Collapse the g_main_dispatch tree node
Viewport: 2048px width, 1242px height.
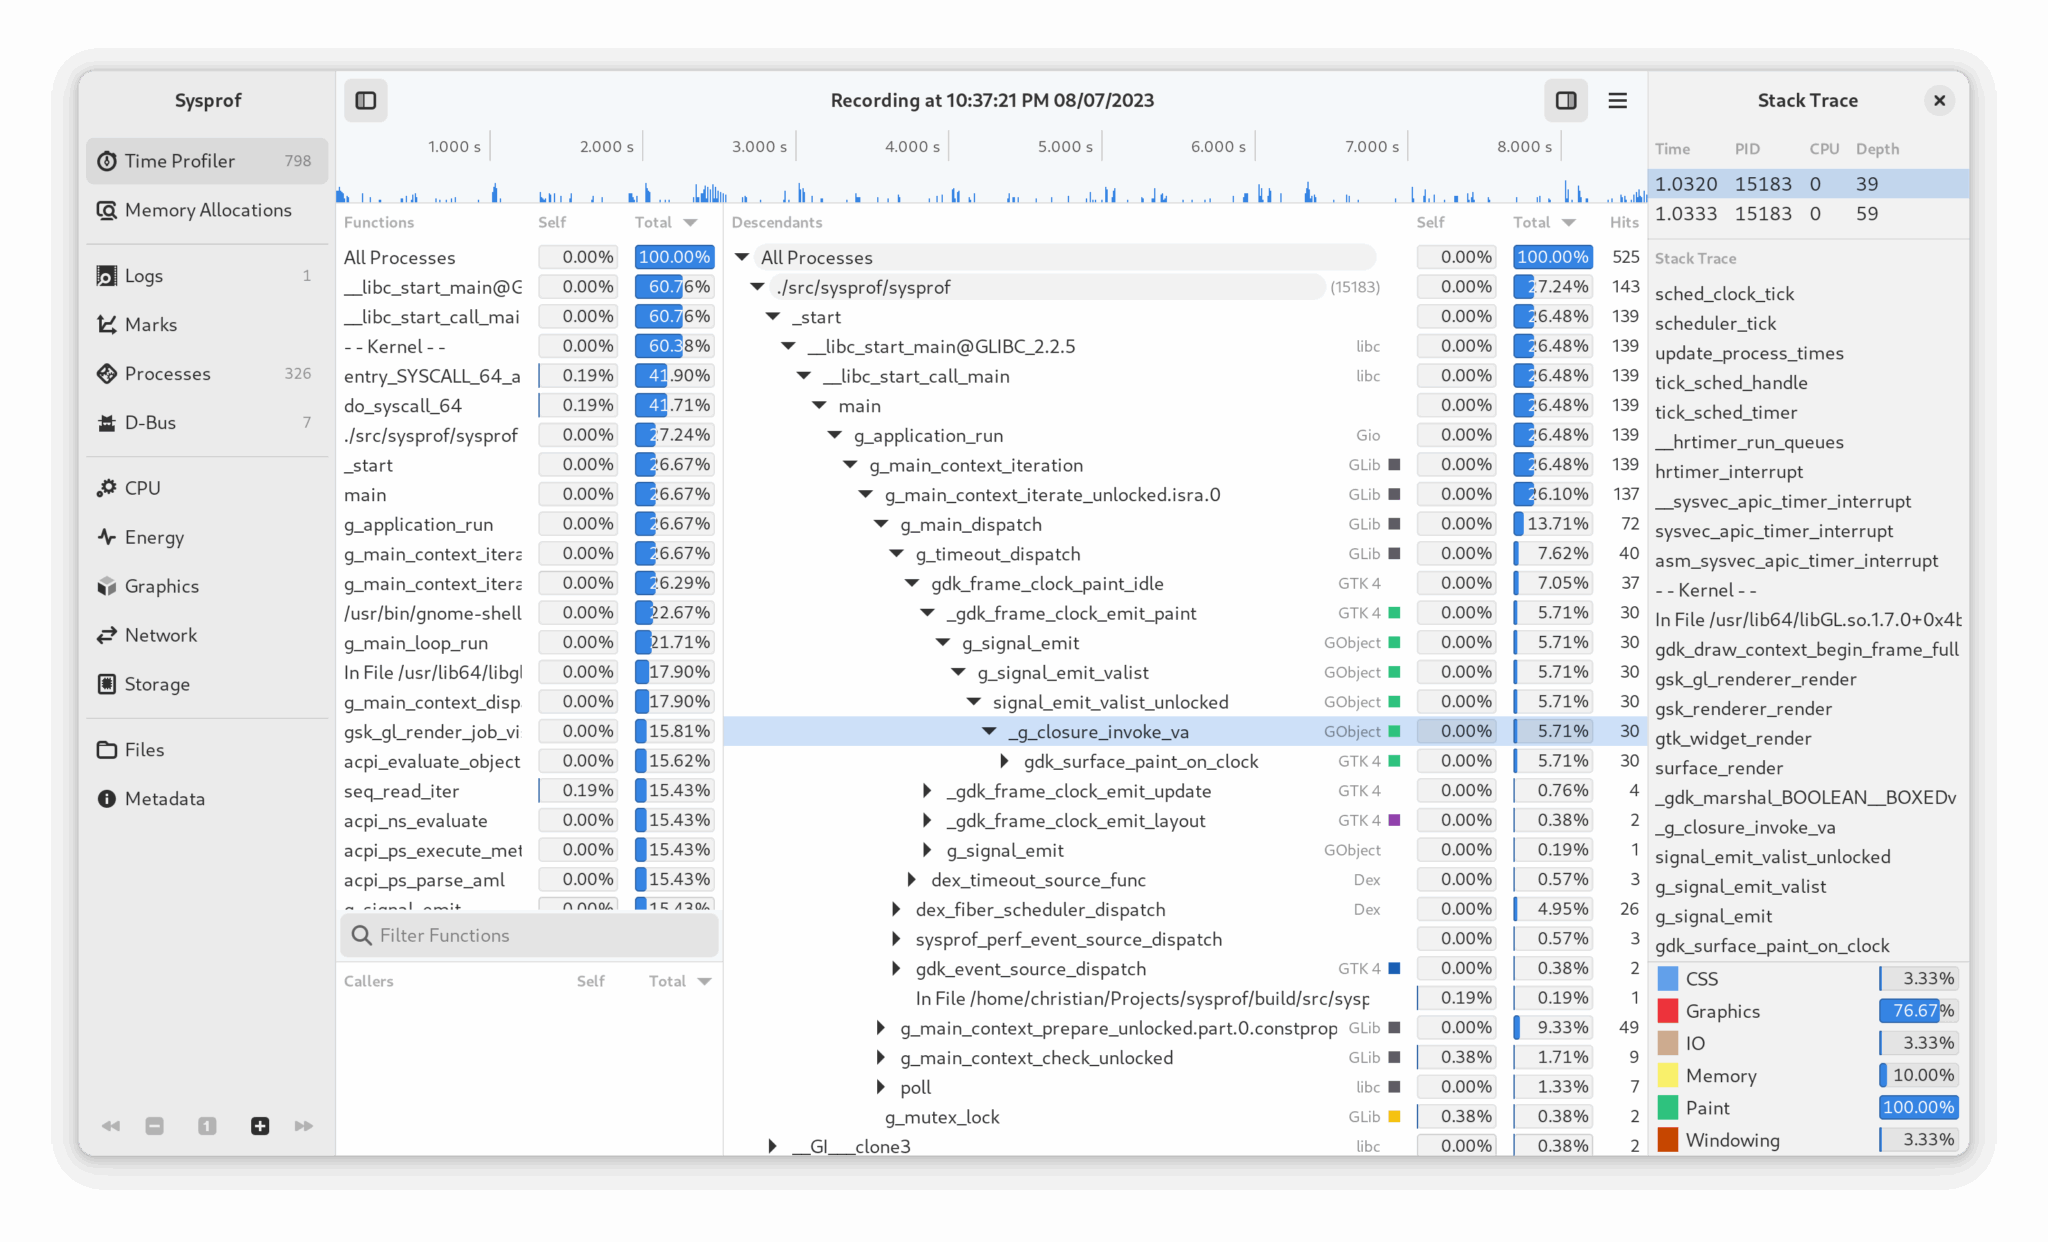(880, 523)
